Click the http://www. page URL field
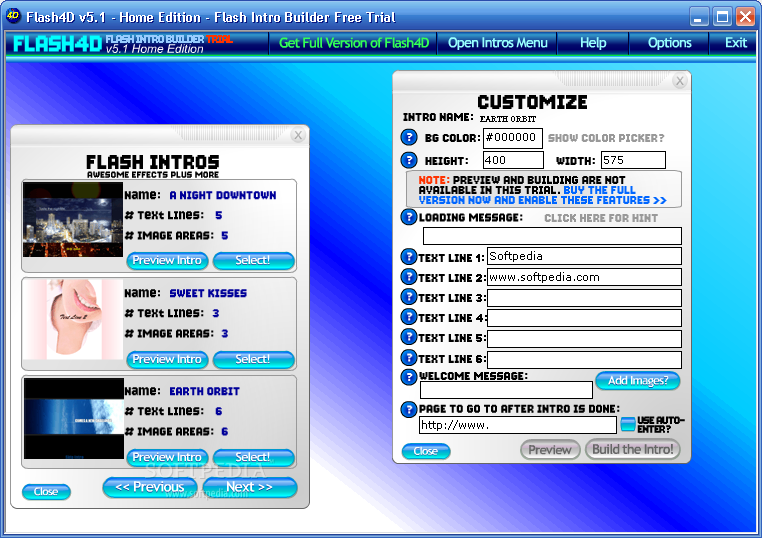Viewport: 762px width, 538px height. (x=518, y=425)
